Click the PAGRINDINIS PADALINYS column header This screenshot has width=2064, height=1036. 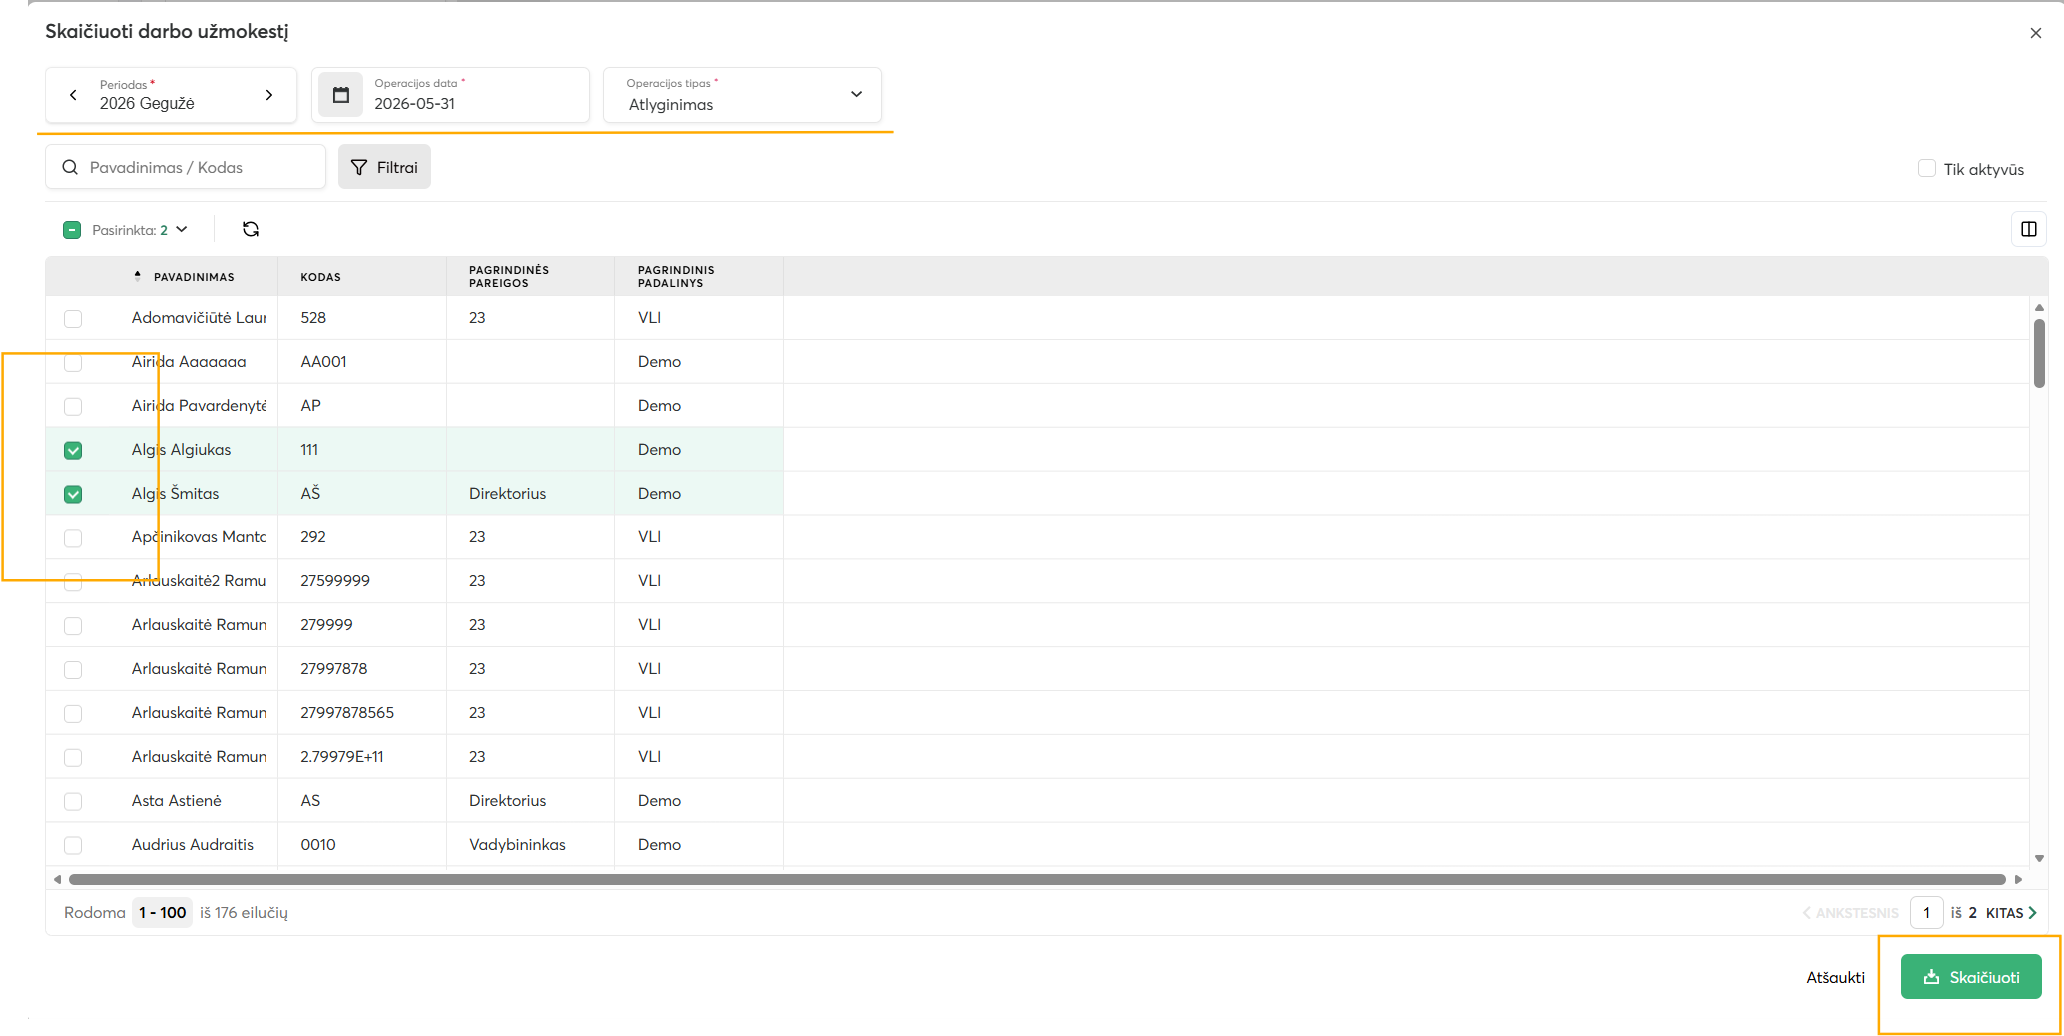click(x=676, y=277)
